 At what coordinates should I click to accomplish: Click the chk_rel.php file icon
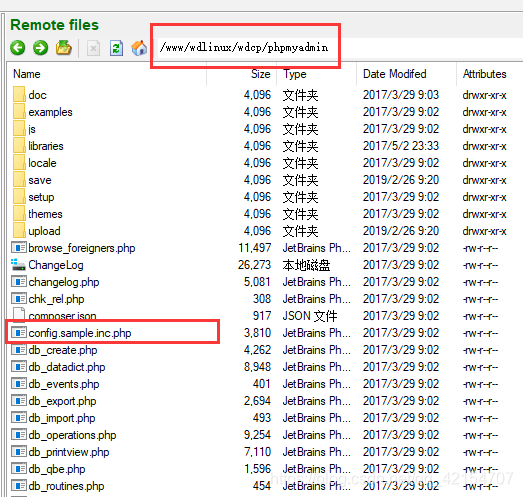19,299
